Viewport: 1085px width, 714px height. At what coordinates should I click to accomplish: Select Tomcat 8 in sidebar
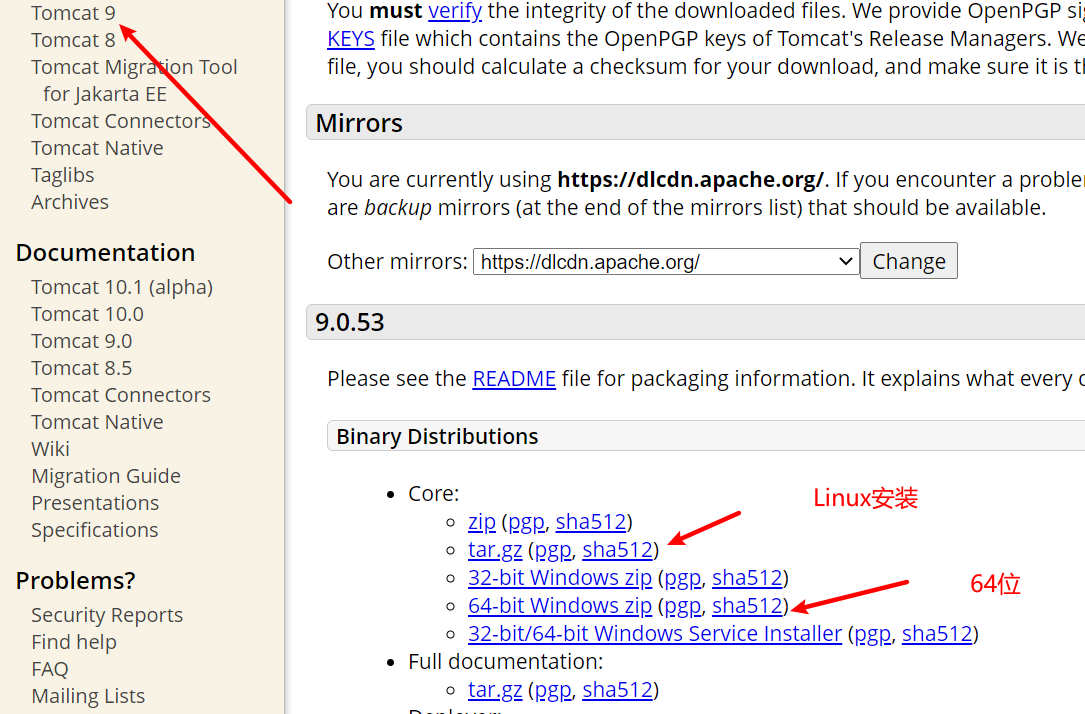(73, 40)
